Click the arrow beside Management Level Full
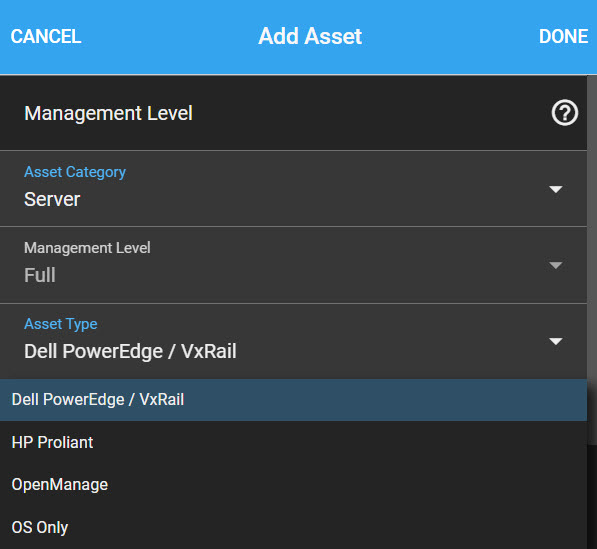 556,265
